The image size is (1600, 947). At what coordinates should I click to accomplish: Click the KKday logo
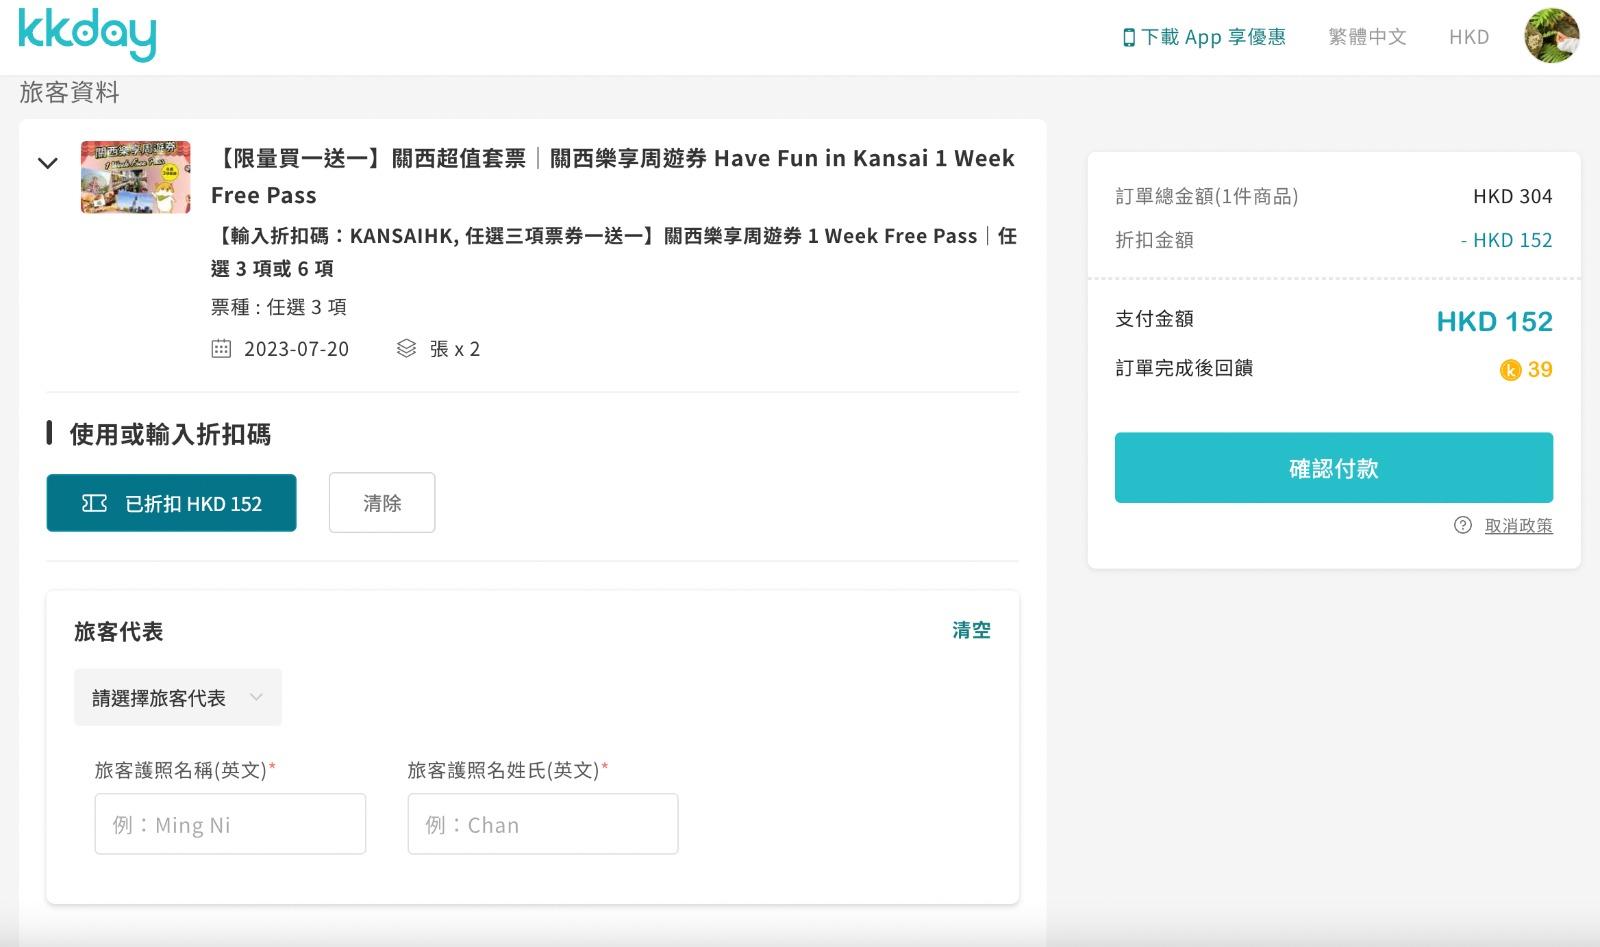pyautogui.click(x=87, y=35)
